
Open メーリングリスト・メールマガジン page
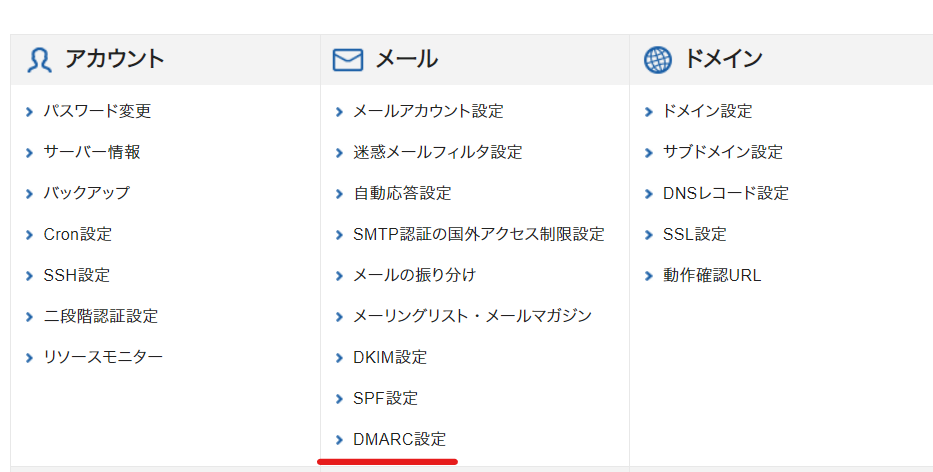pyautogui.click(x=472, y=316)
